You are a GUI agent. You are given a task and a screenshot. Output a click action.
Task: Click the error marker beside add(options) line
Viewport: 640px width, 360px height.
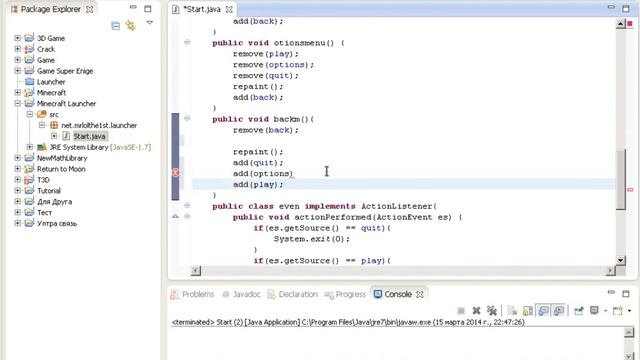pos(176,173)
